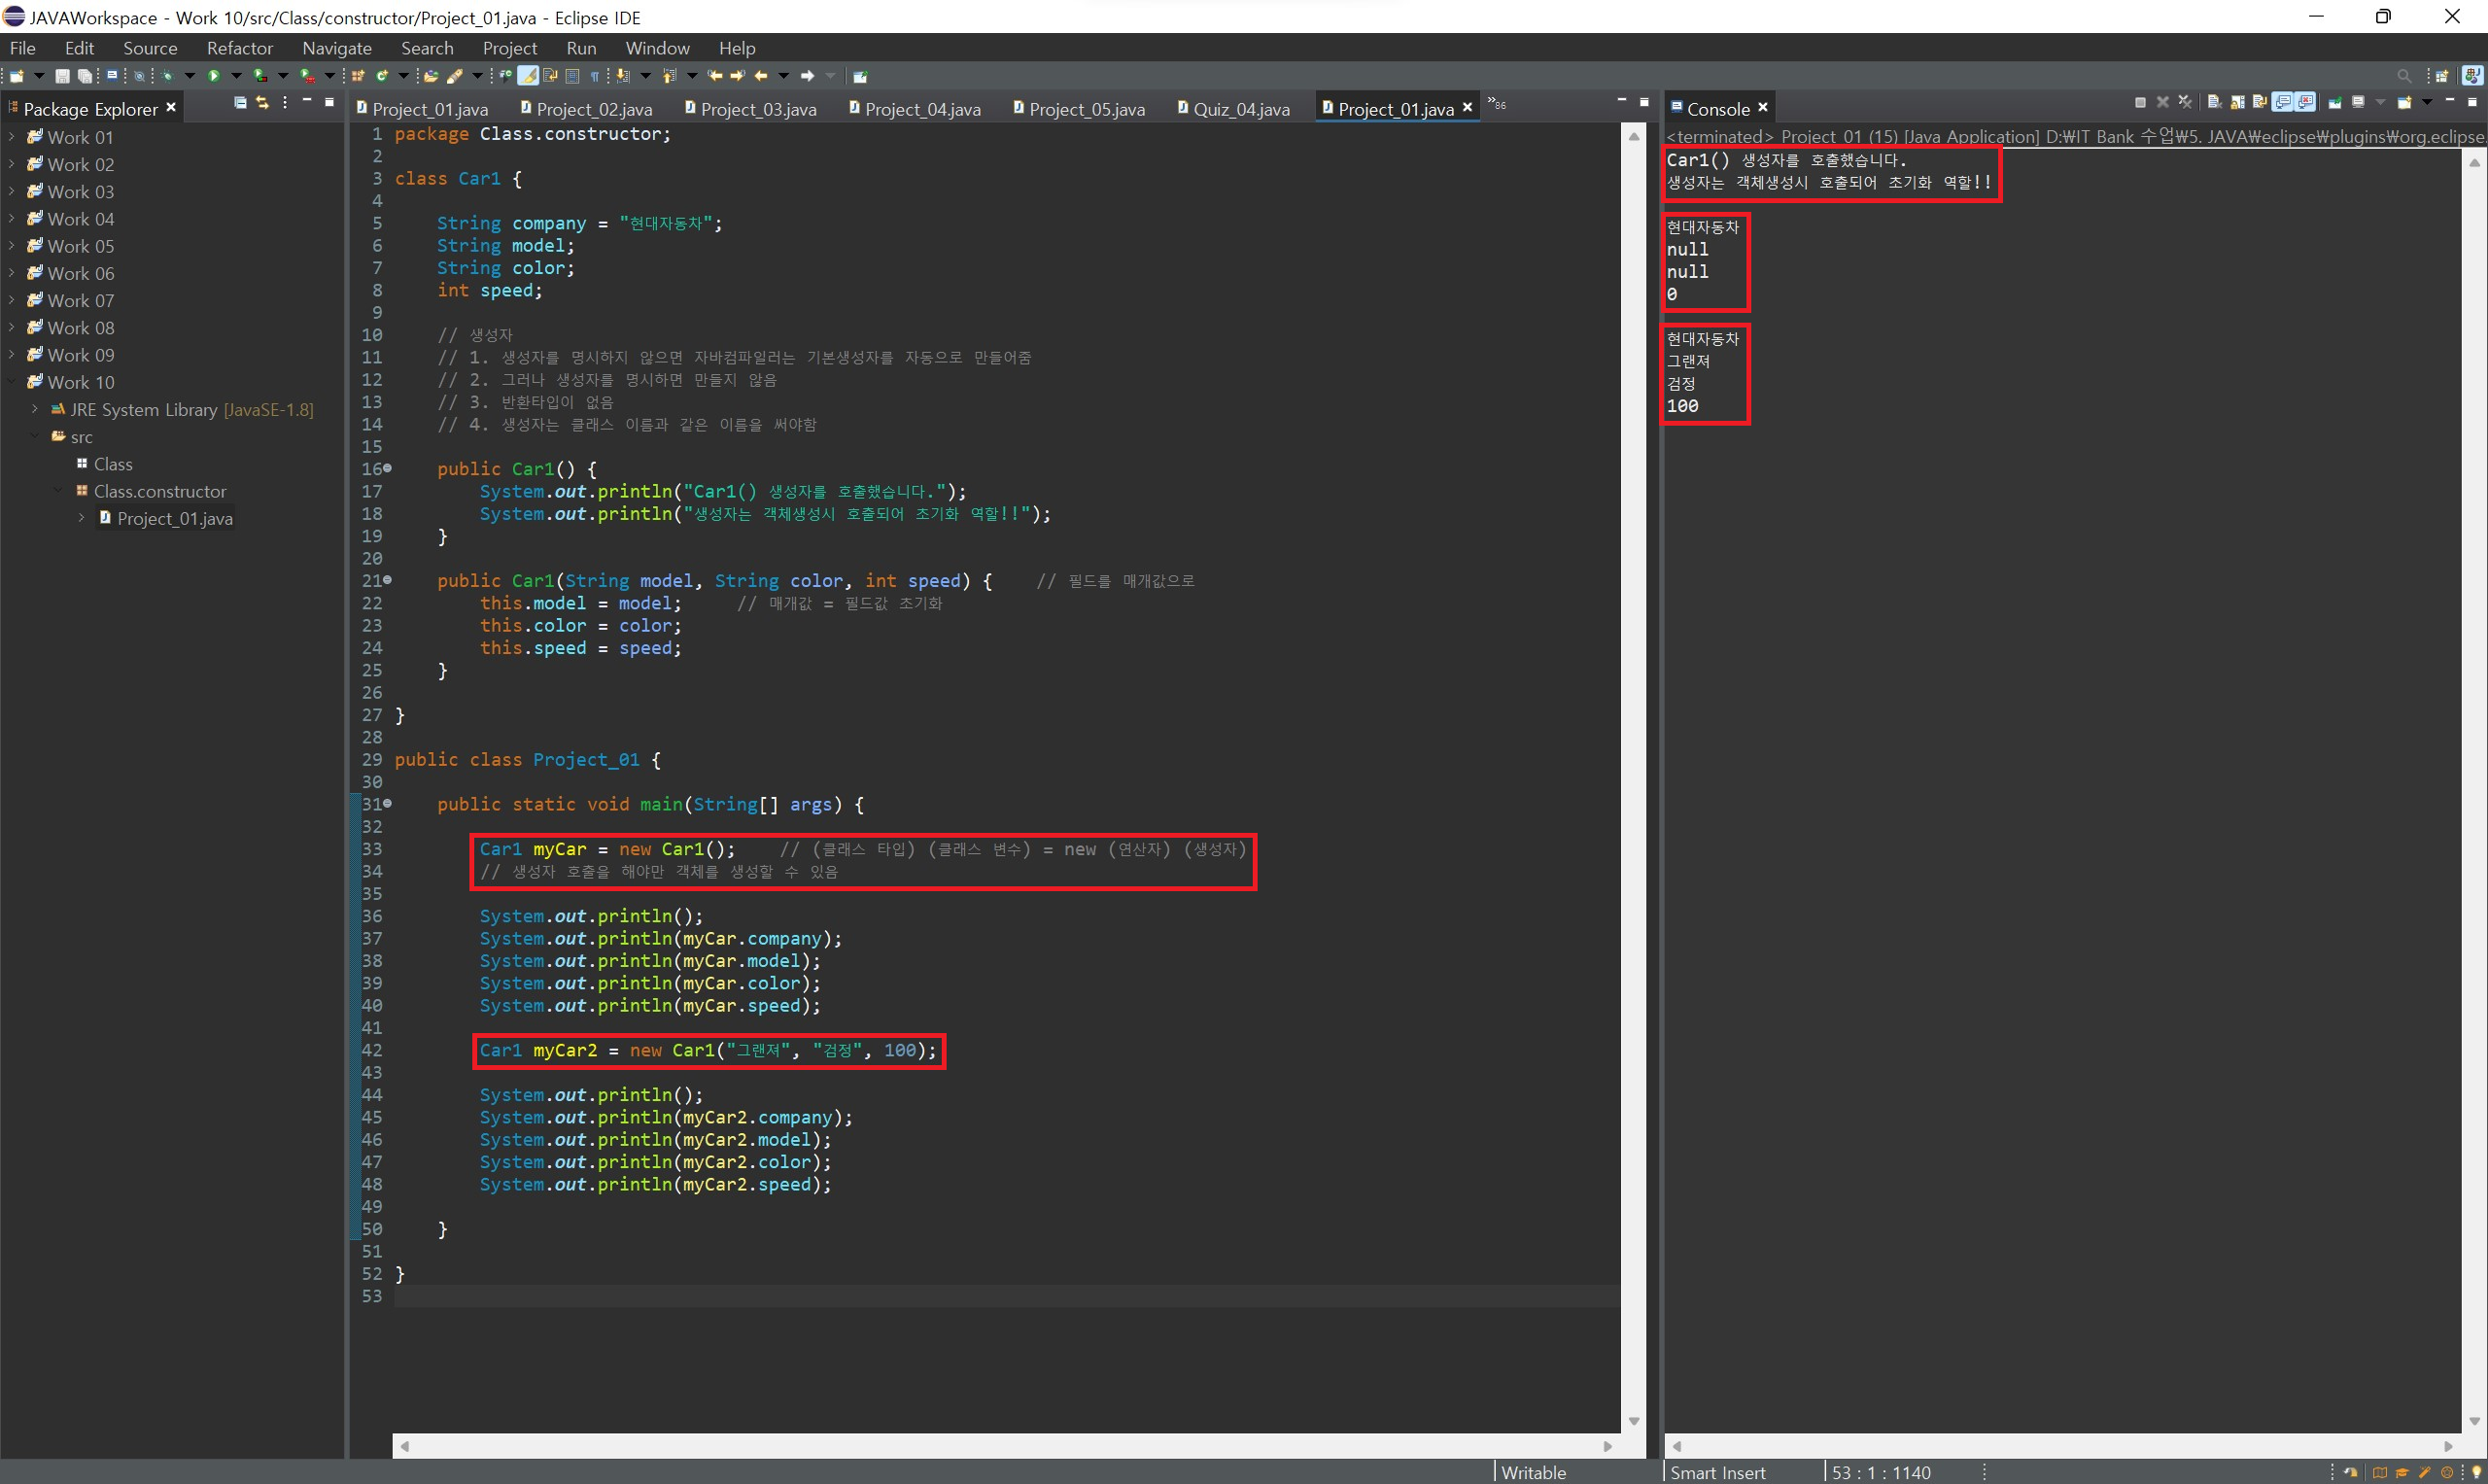Show hidden editor tabs list overflow
Viewport: 2488px width, 1484px height.
(x=1496, y=103)
